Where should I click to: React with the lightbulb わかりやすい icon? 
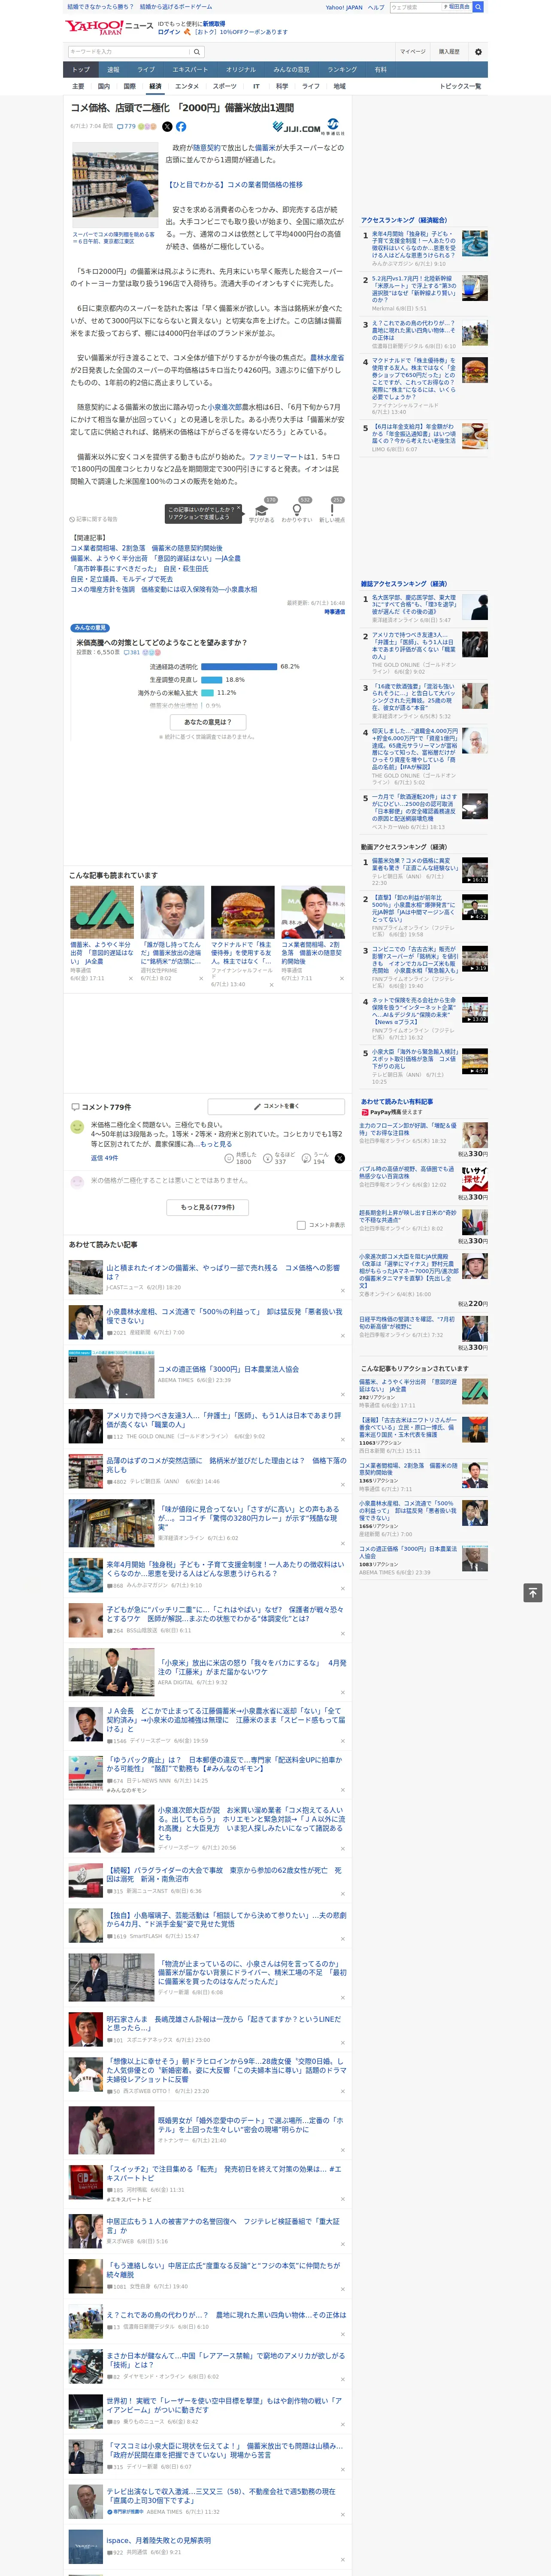tap(297, 509)
